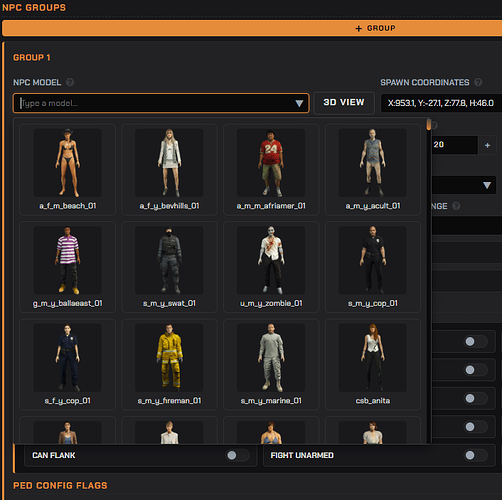Collapse the NPC model dropdown arrow
Screen dimensions: 502x500
click(x=299, y=104)
